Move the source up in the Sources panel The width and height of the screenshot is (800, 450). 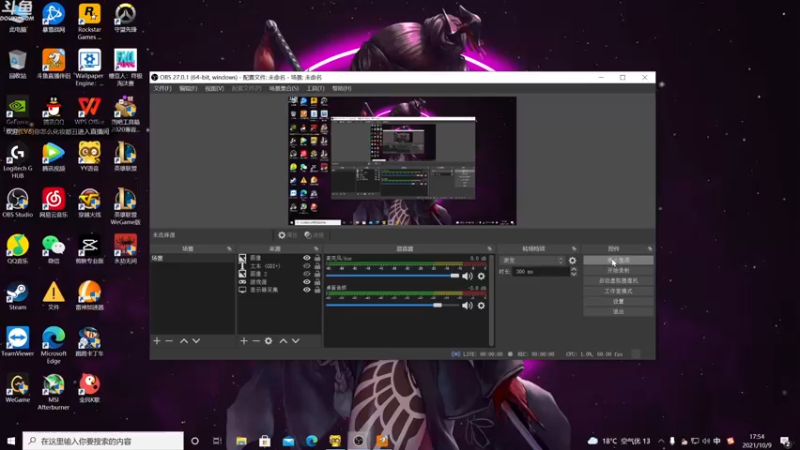click(283, 341)
